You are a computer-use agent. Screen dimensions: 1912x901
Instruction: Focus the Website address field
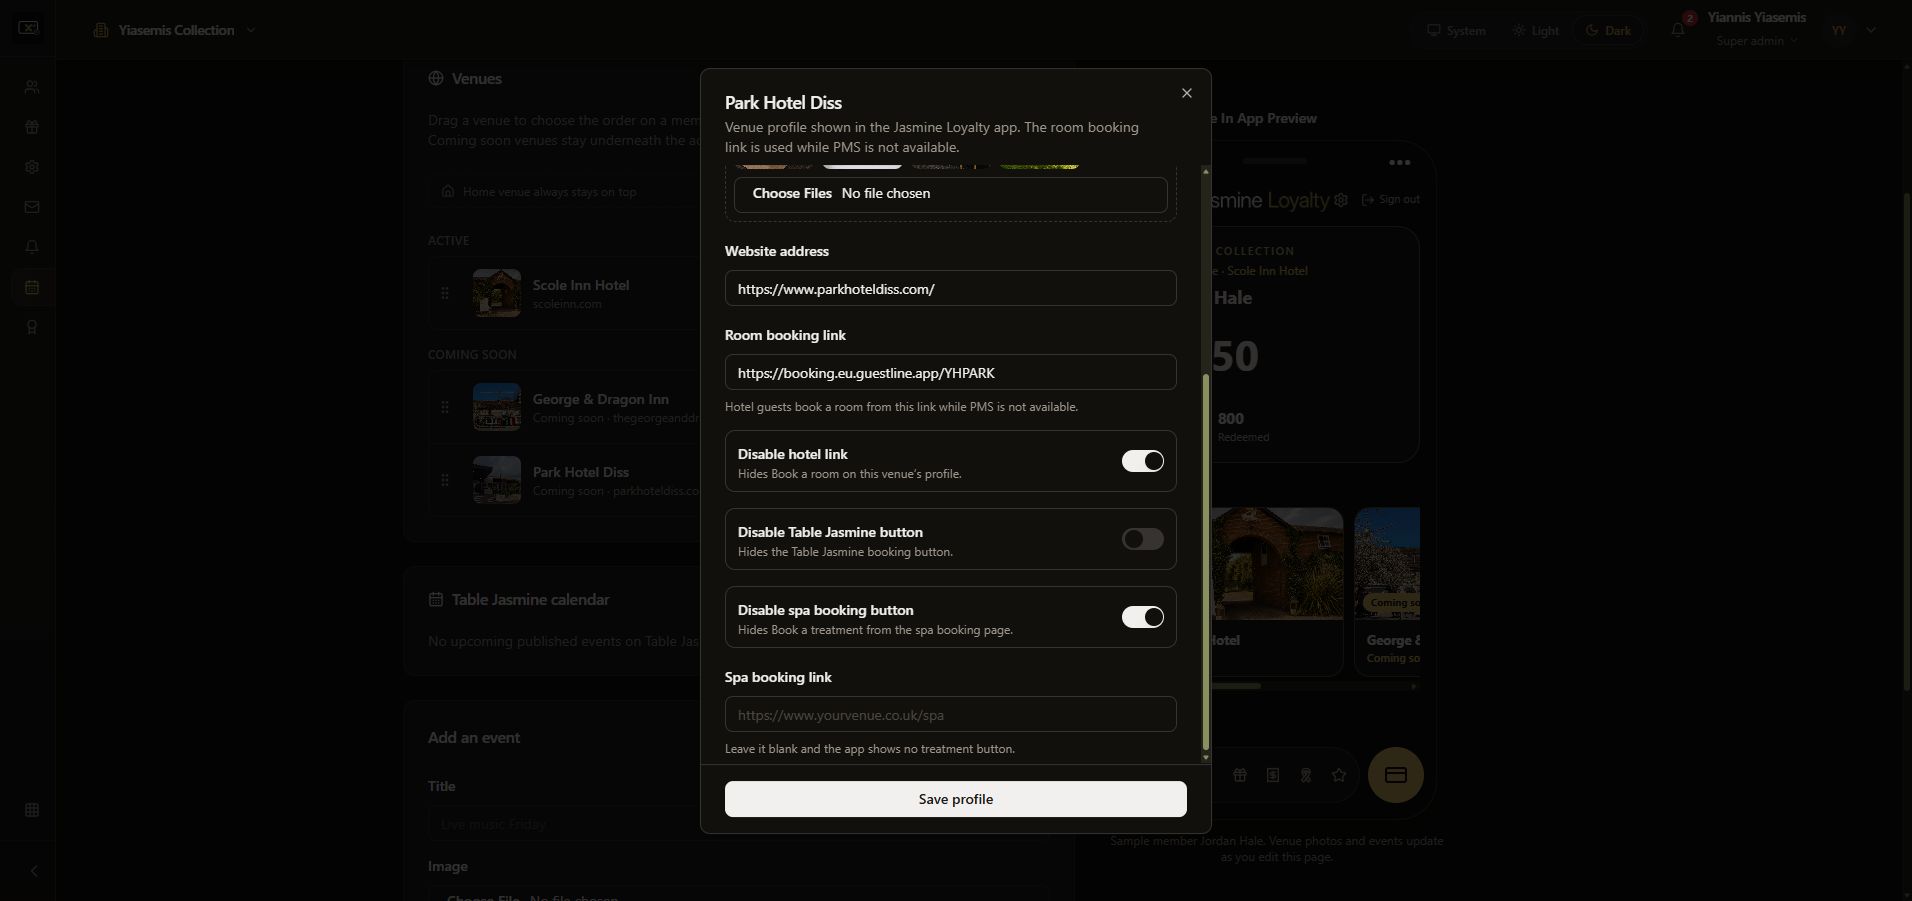click(950, 288)
